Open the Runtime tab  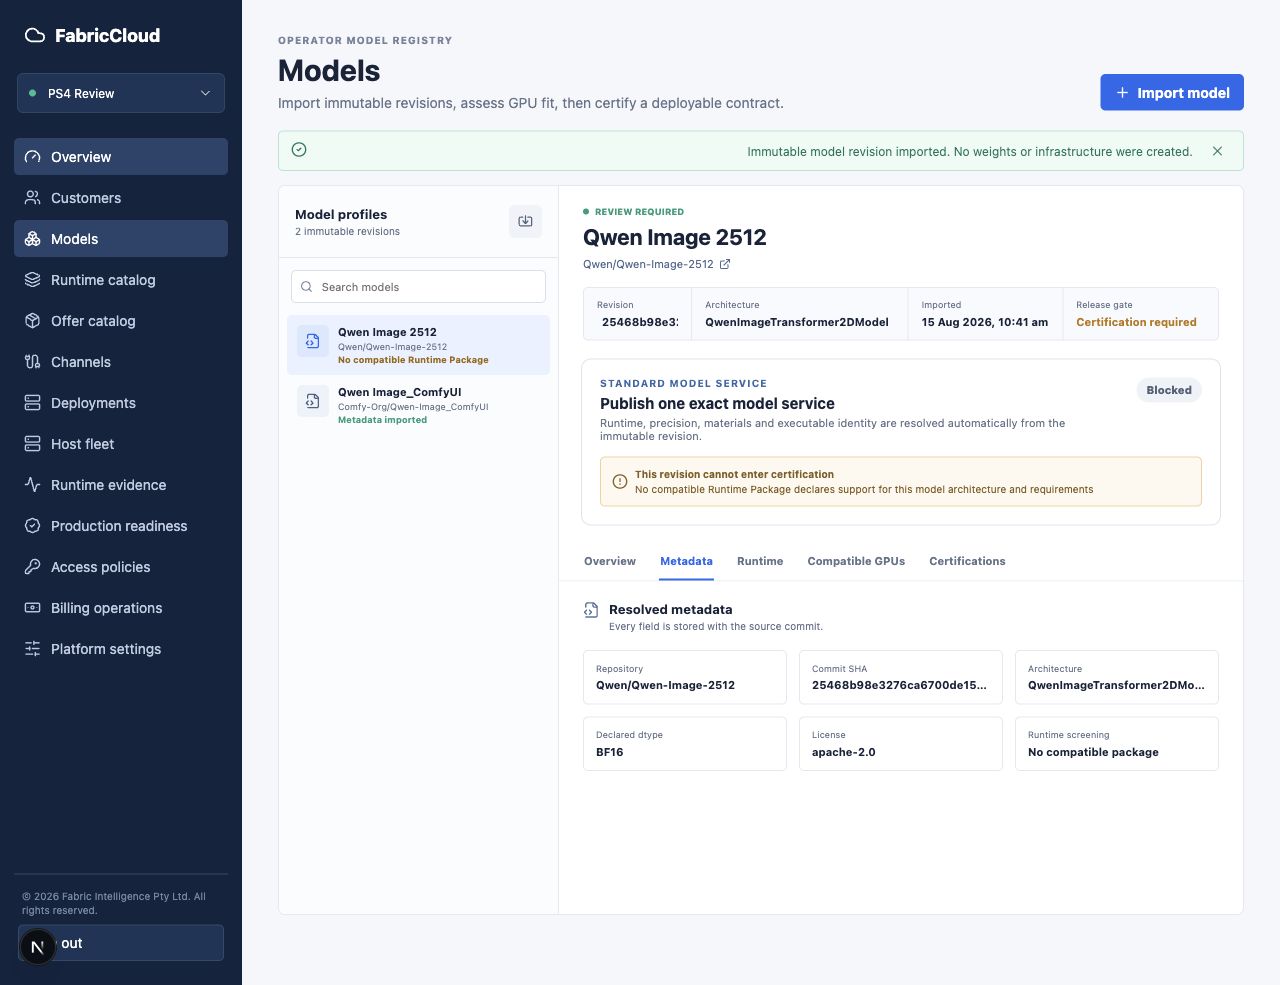click(760, 562)
